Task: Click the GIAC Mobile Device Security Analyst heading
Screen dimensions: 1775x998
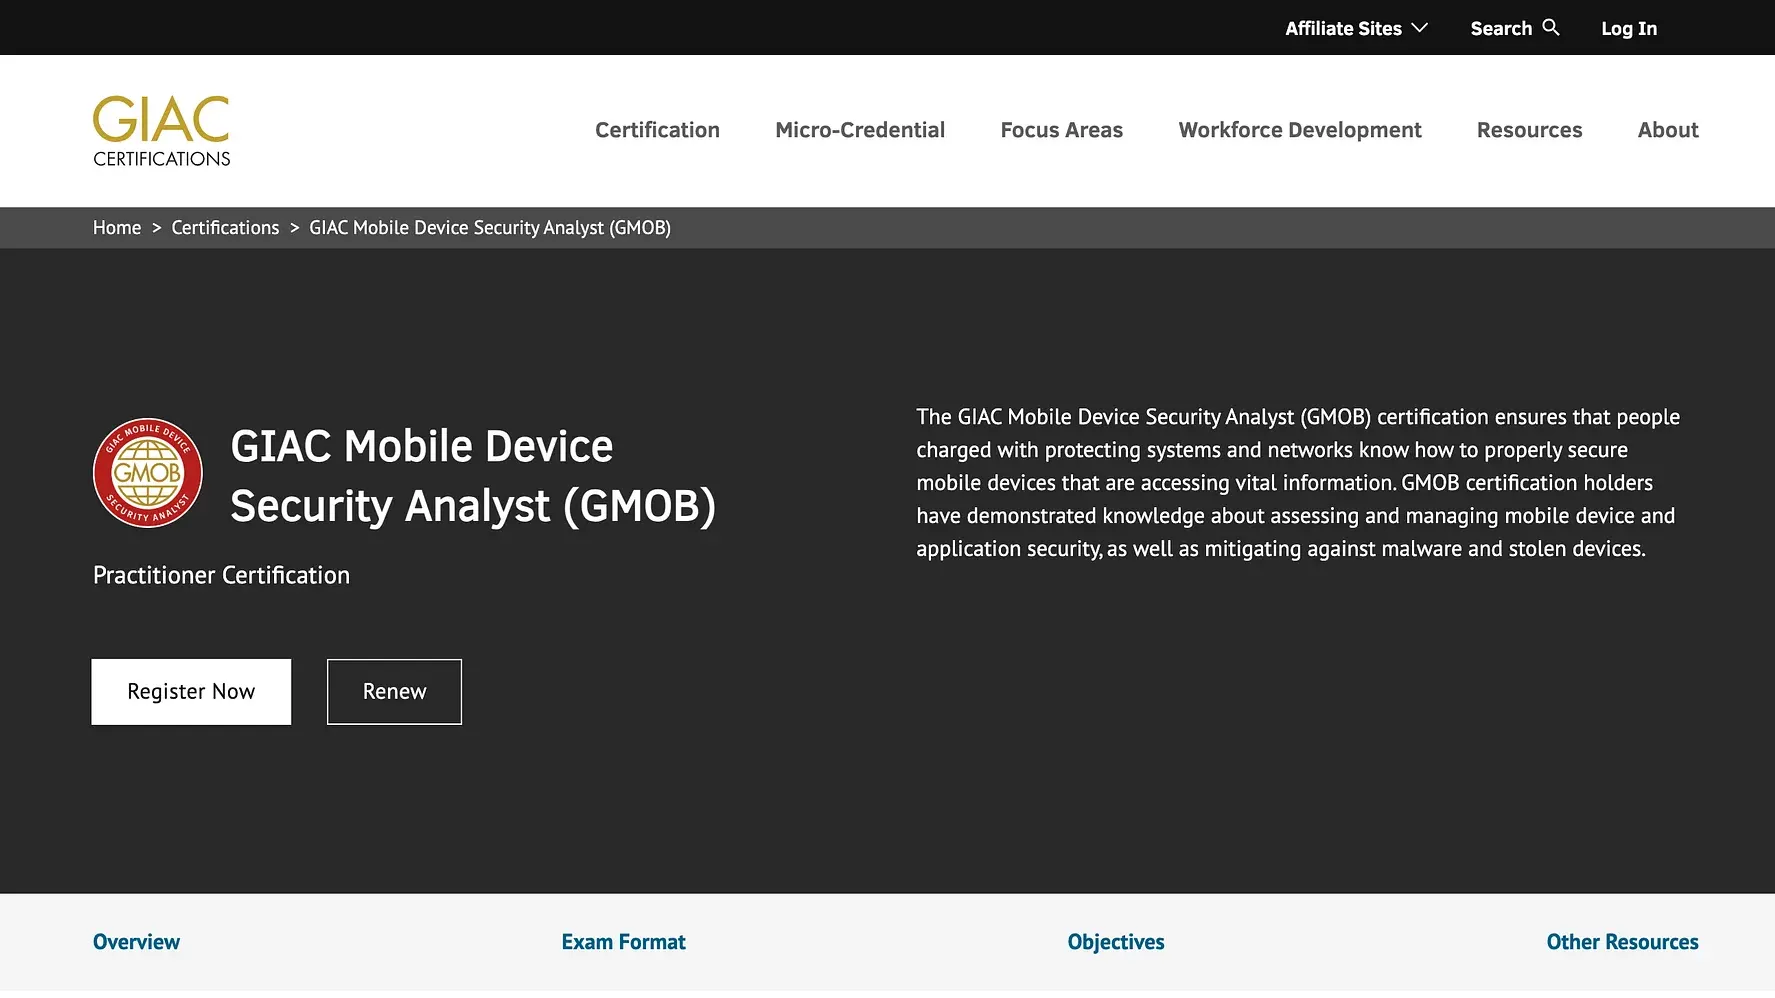Action: click(x=473, y=476)
